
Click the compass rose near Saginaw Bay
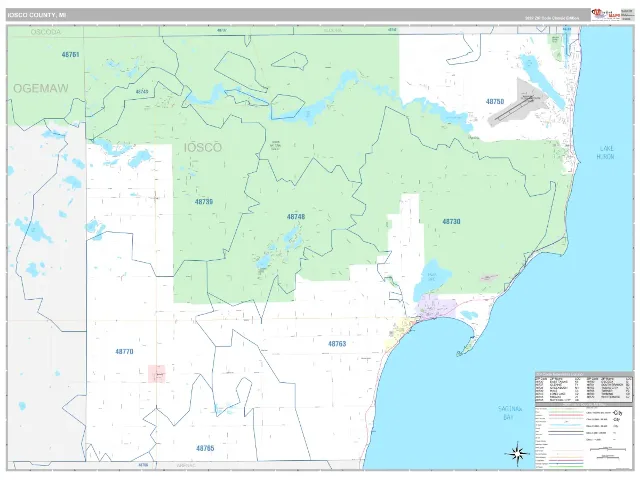pyautogui.click(x=518, y=453)
